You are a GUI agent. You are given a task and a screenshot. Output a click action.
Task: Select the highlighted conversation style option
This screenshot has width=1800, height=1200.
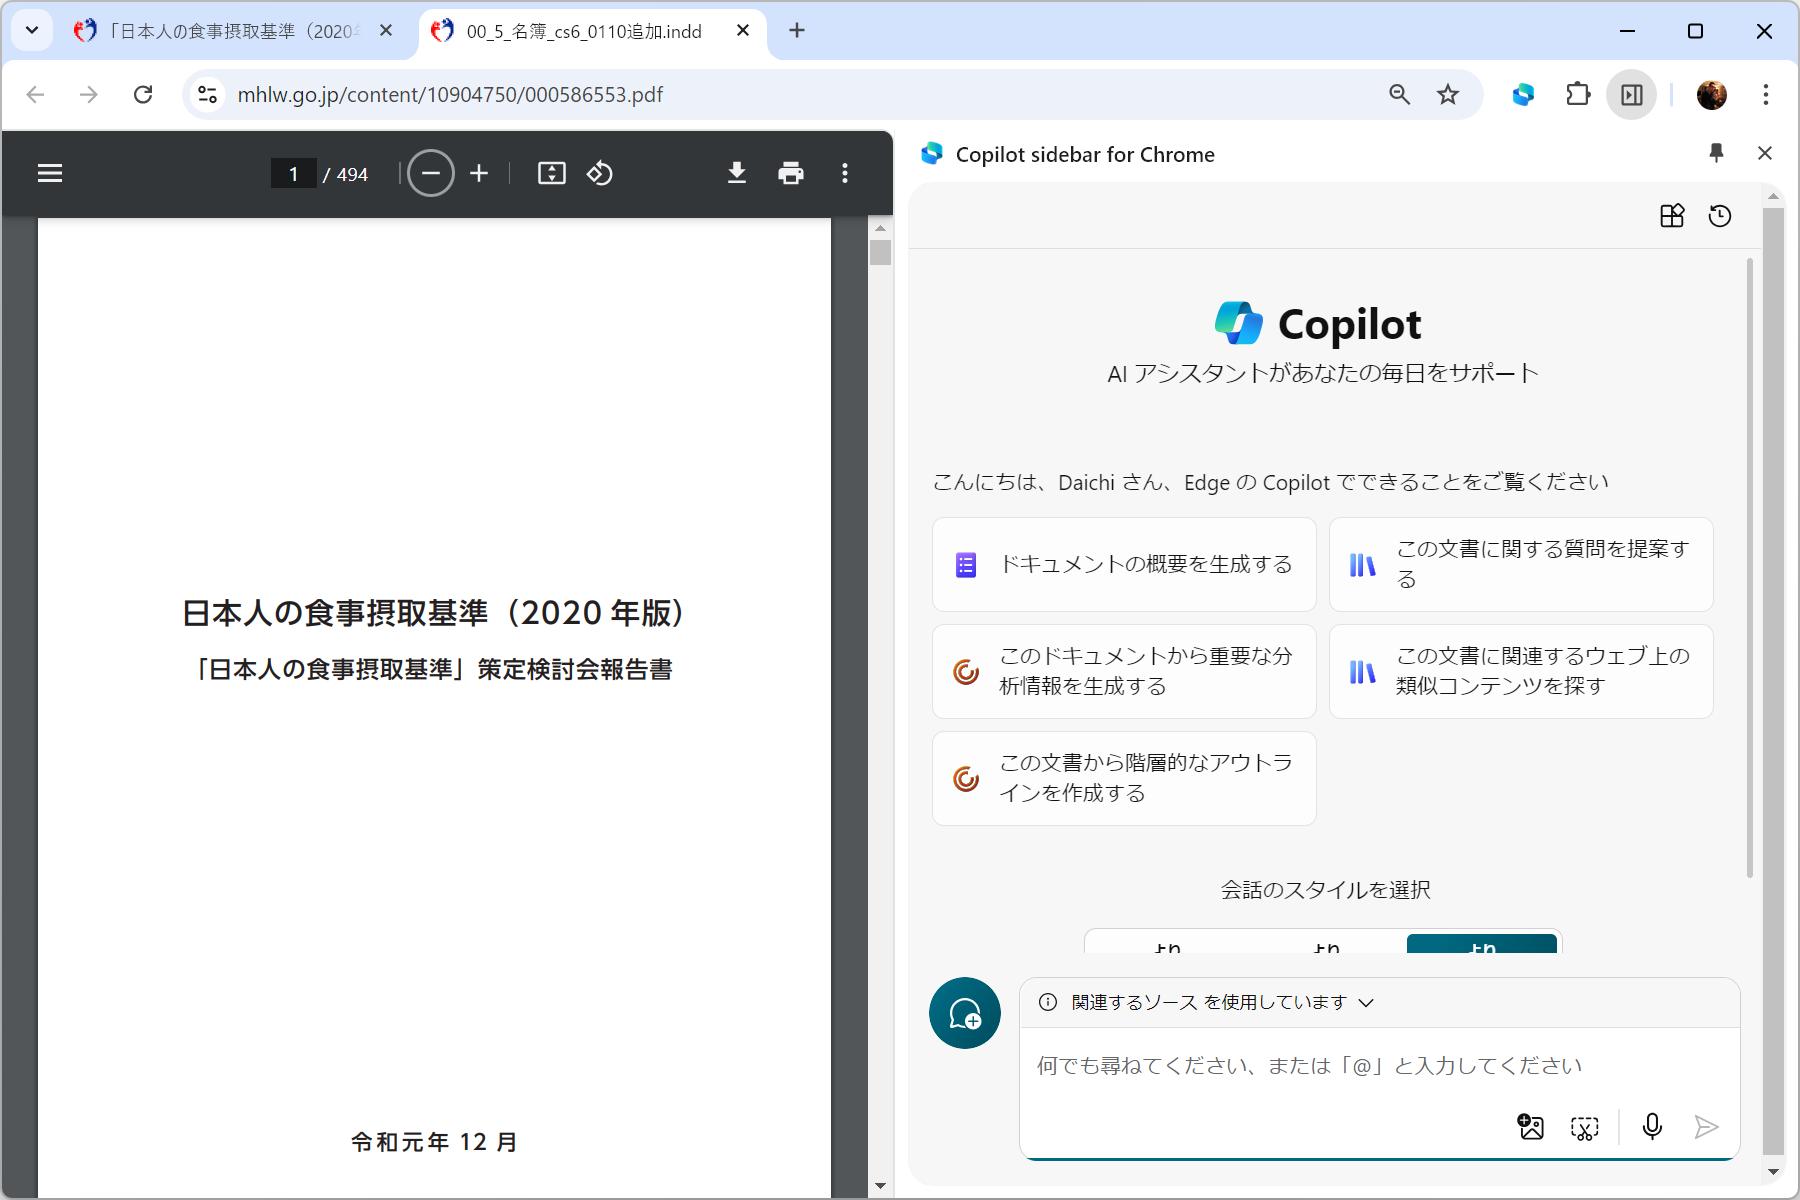click(x=1482, y=944)
